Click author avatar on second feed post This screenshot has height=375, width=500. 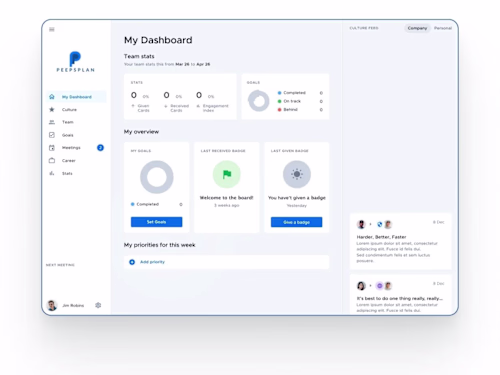[x=361, y=286]
